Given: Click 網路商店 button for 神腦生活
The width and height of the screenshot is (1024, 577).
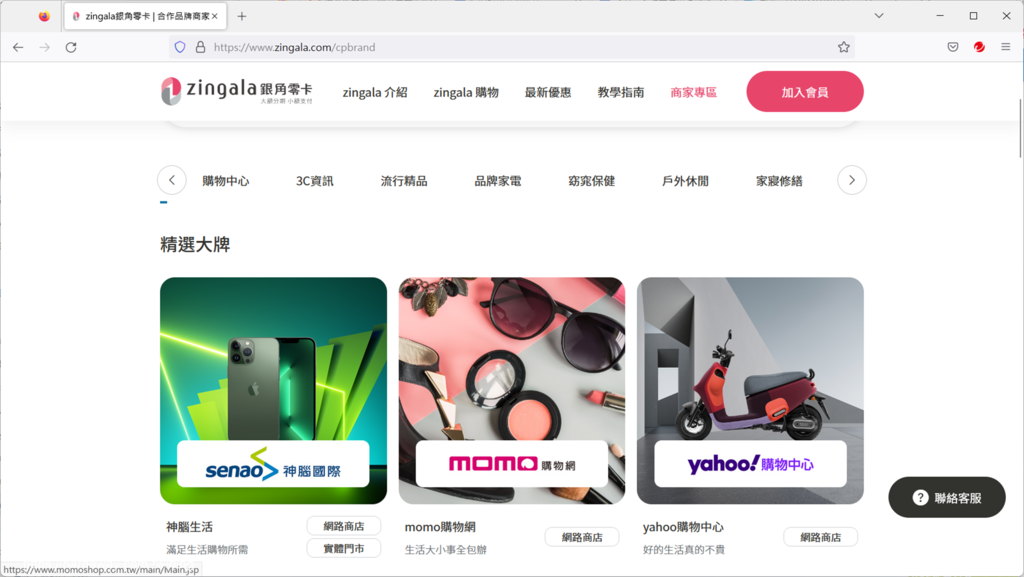Looking at the screenshot, I should 344,526.
